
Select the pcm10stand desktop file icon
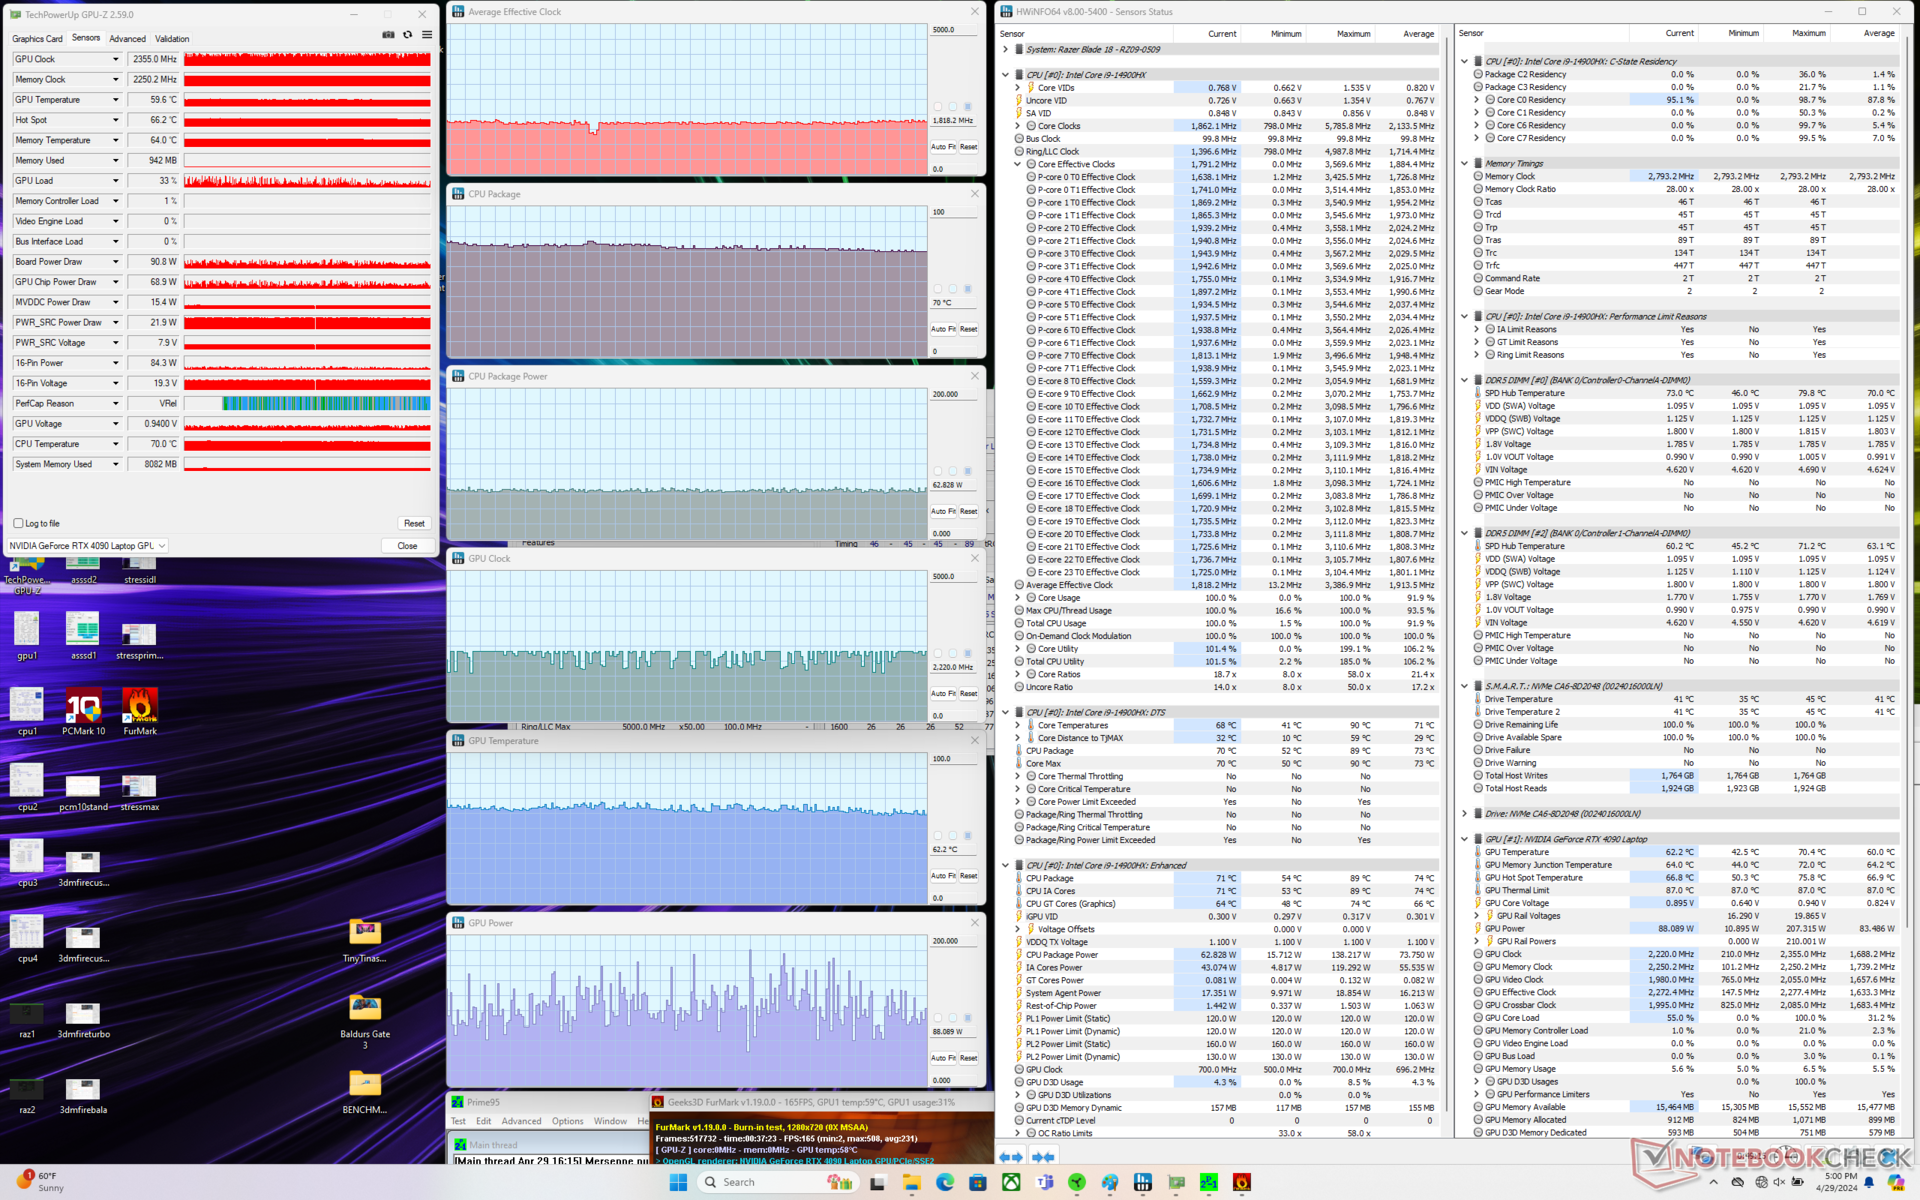click(x=83, y=792)
